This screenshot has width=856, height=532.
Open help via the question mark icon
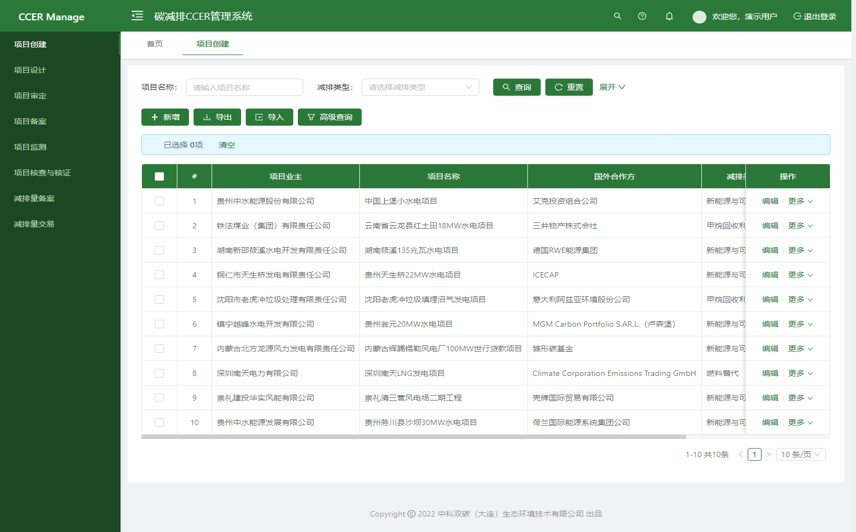tap(642, 16)
